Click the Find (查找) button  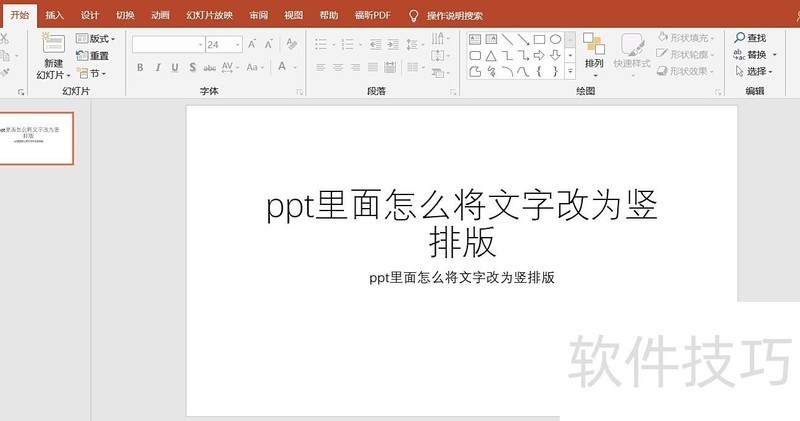click(x=750, y=38)
